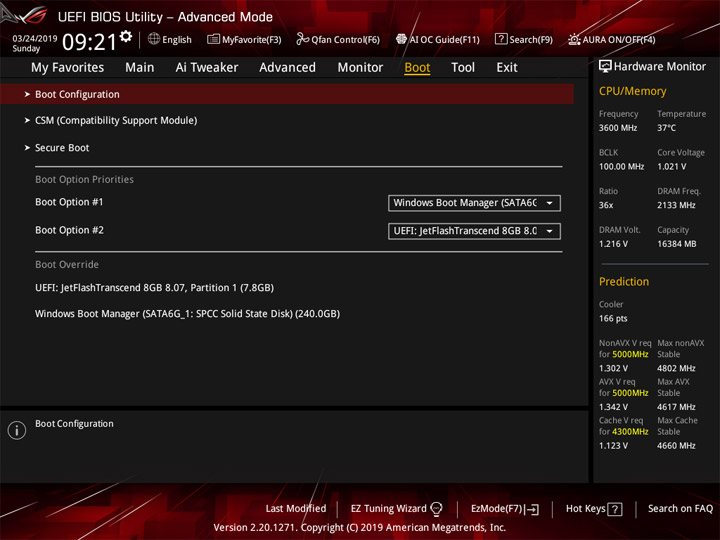720x540 pixels.
Task: Open the Exit tab
Action: click(507, 68)
